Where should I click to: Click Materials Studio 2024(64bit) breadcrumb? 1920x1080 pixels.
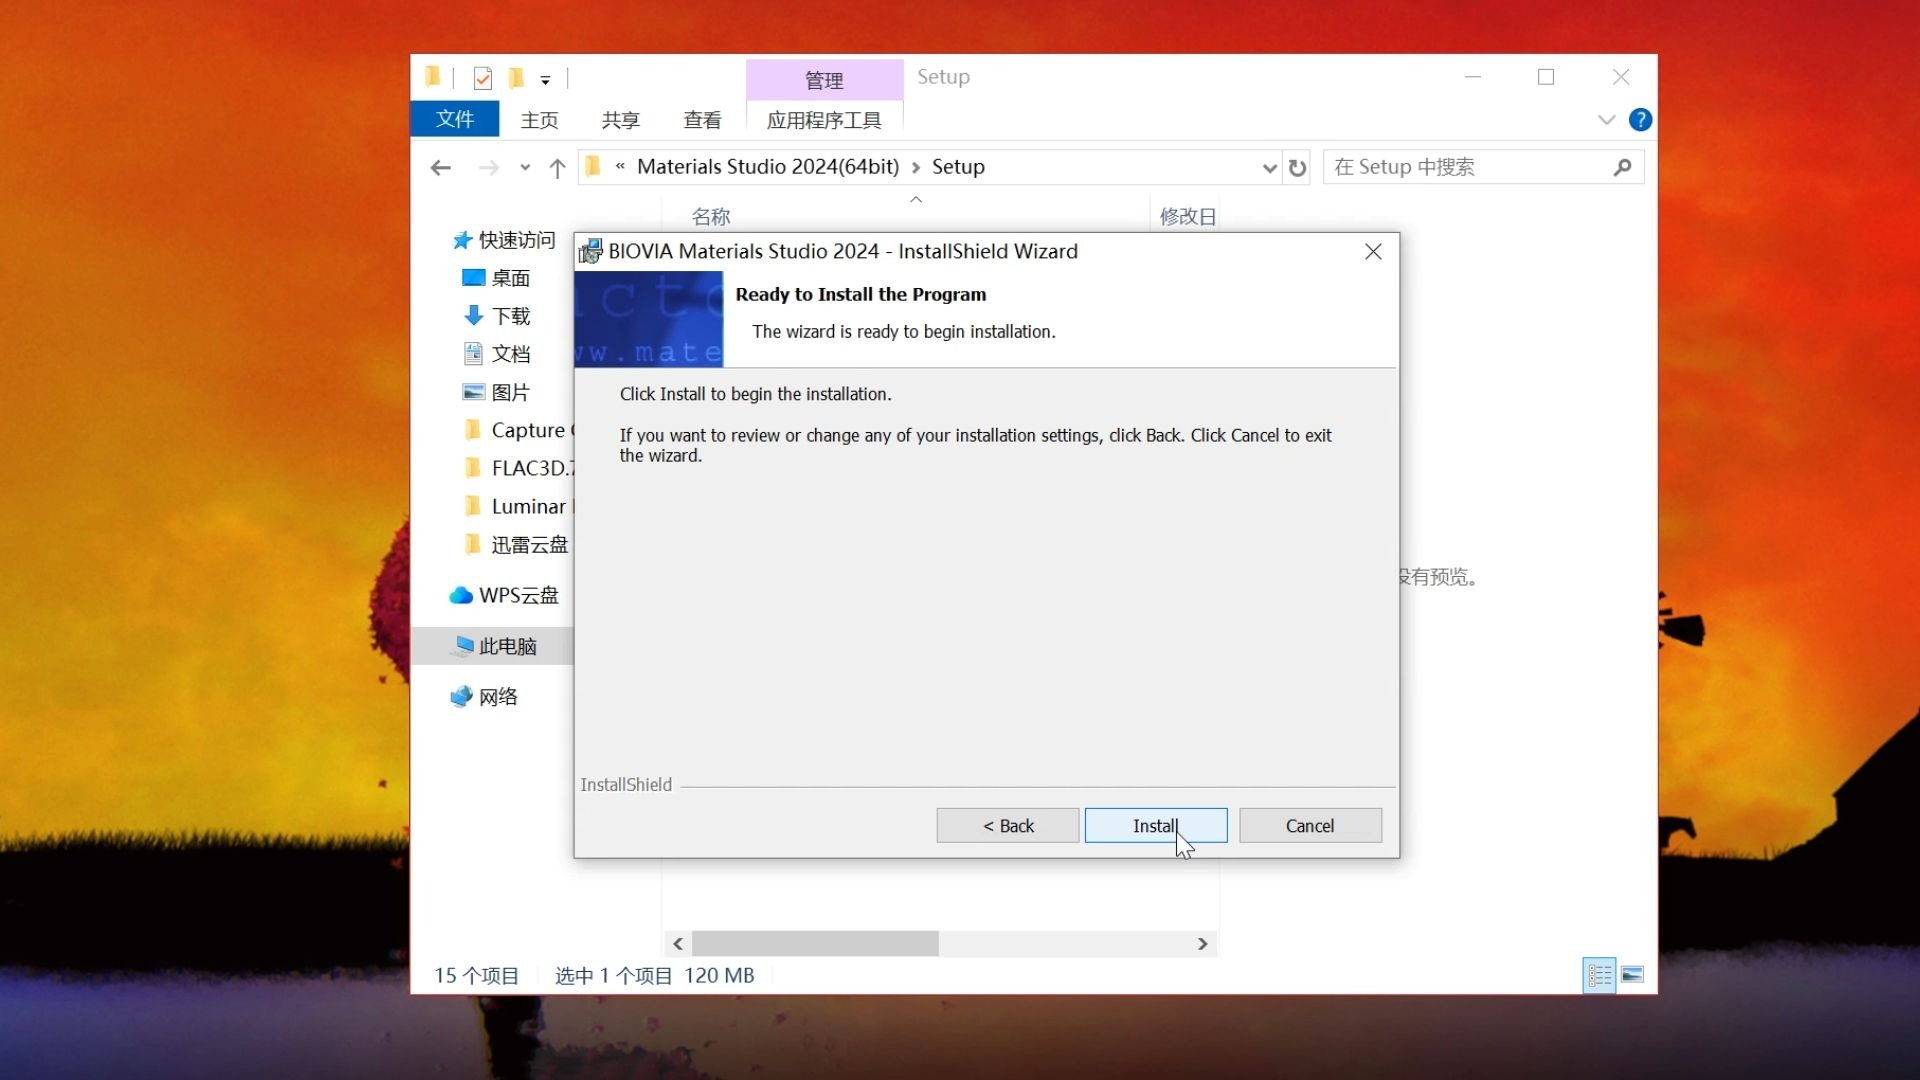tap(768, 167)
